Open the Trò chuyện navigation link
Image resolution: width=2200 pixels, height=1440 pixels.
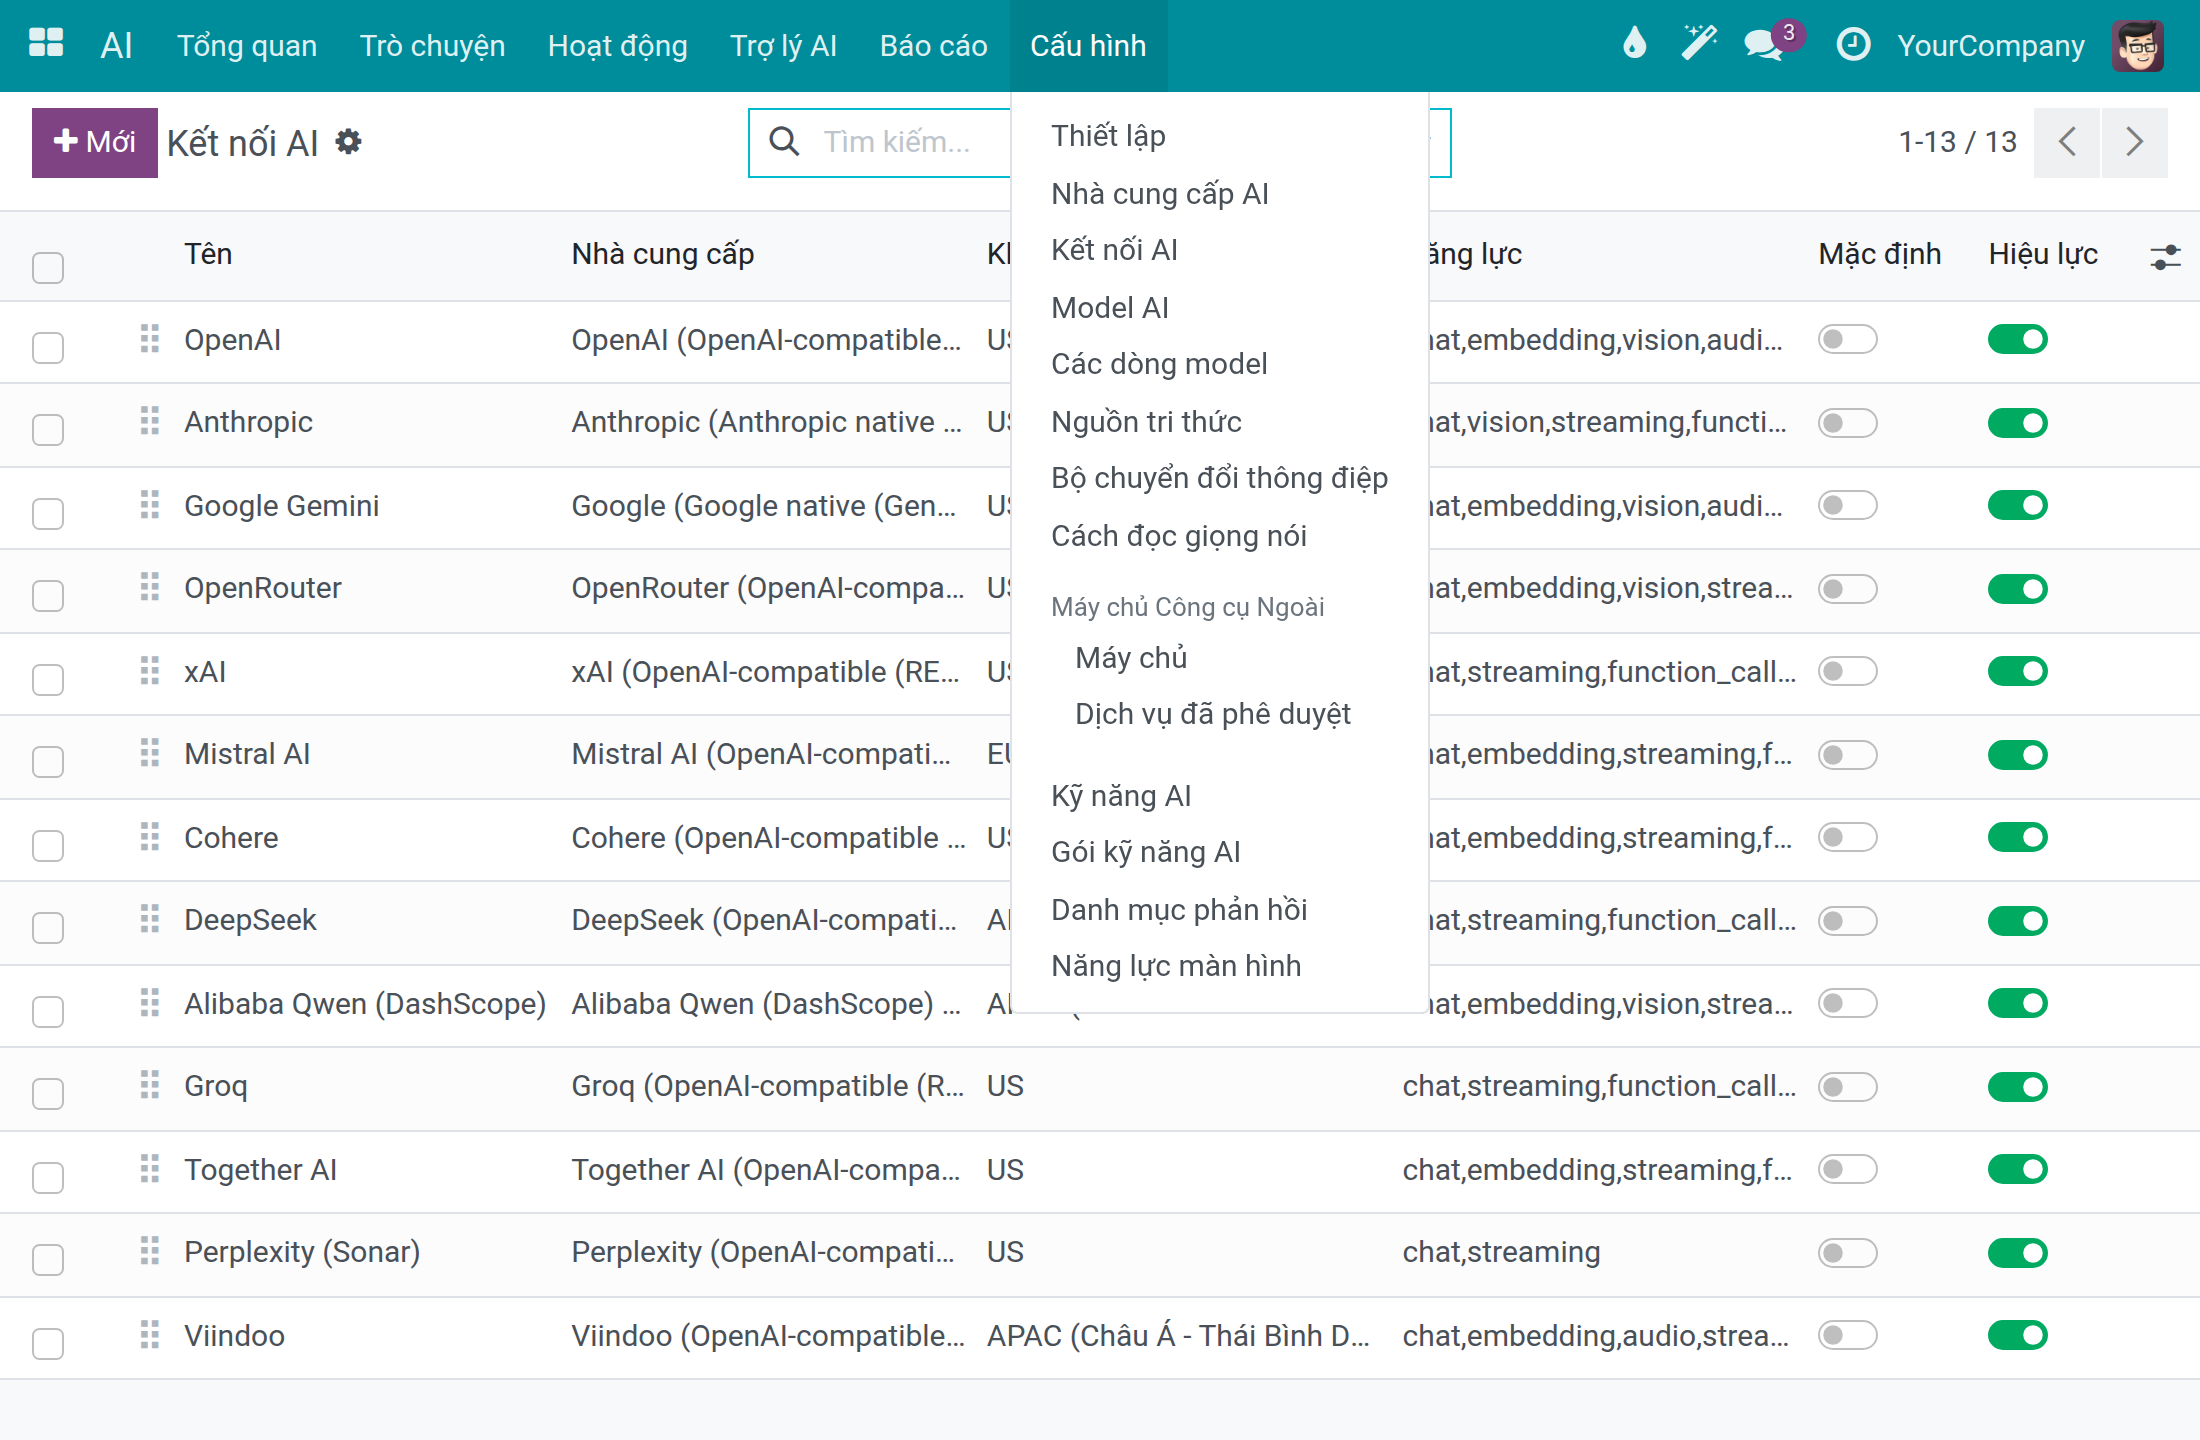[432, 46]
